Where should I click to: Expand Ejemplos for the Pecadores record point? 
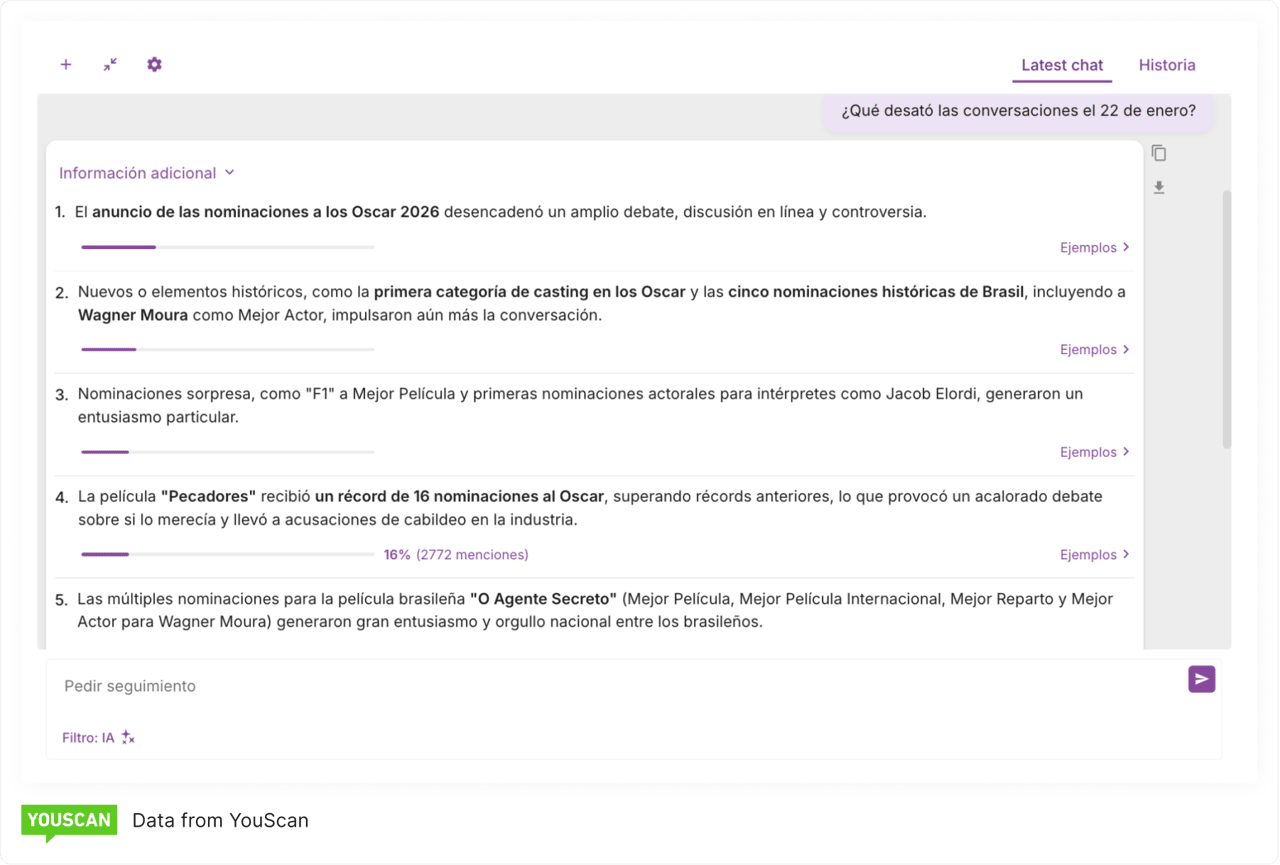point(1094,554)
